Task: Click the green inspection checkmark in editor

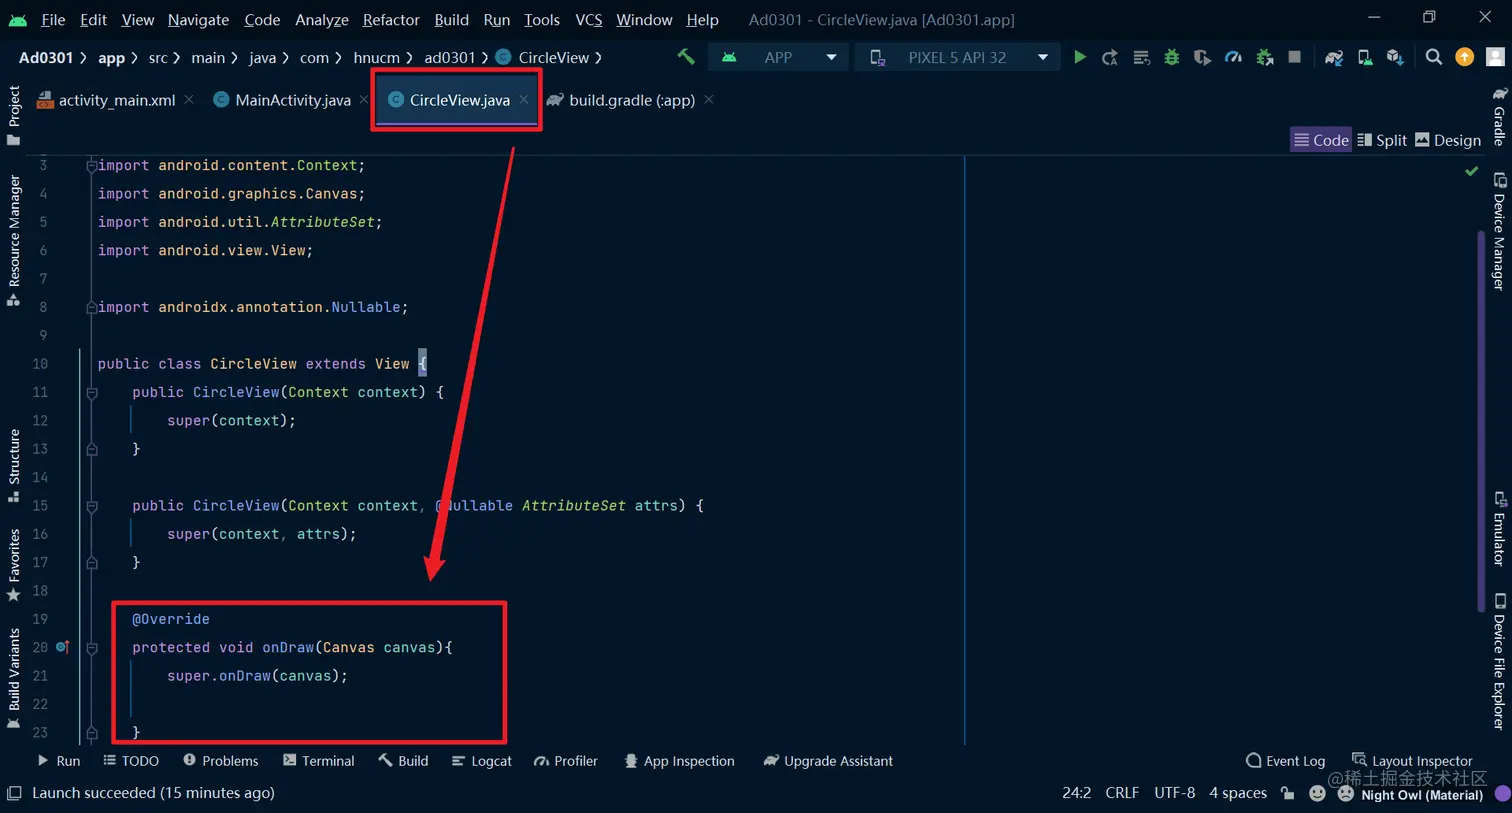Action: 1472,171
